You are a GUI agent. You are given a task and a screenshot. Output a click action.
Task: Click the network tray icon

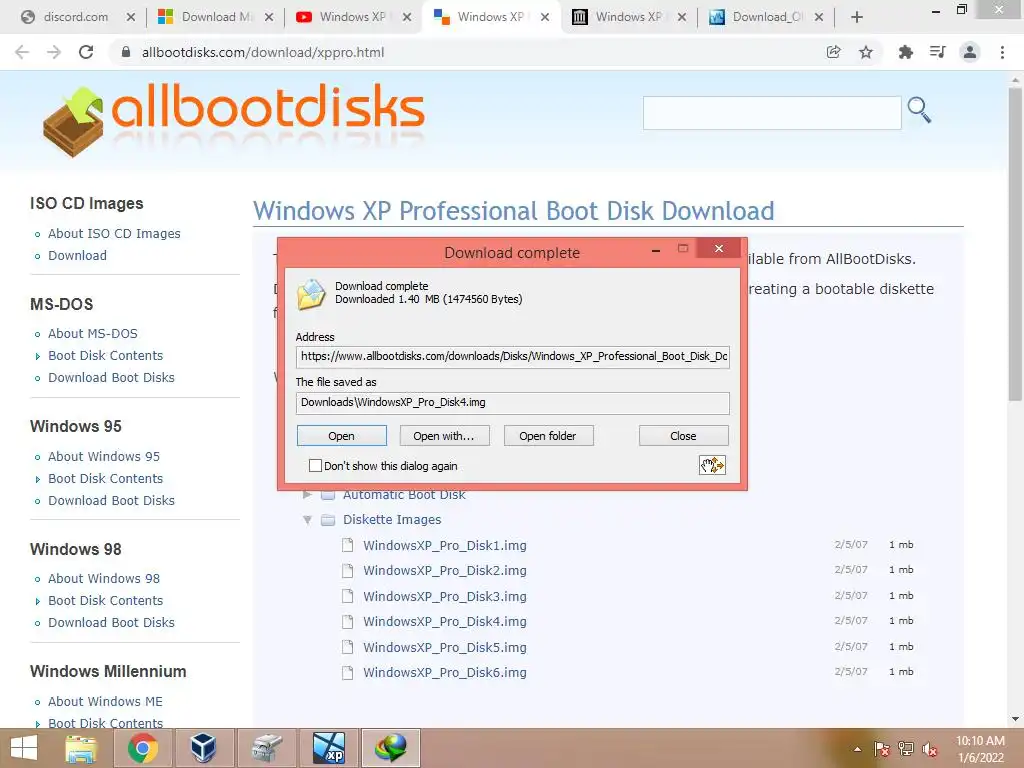906,750
